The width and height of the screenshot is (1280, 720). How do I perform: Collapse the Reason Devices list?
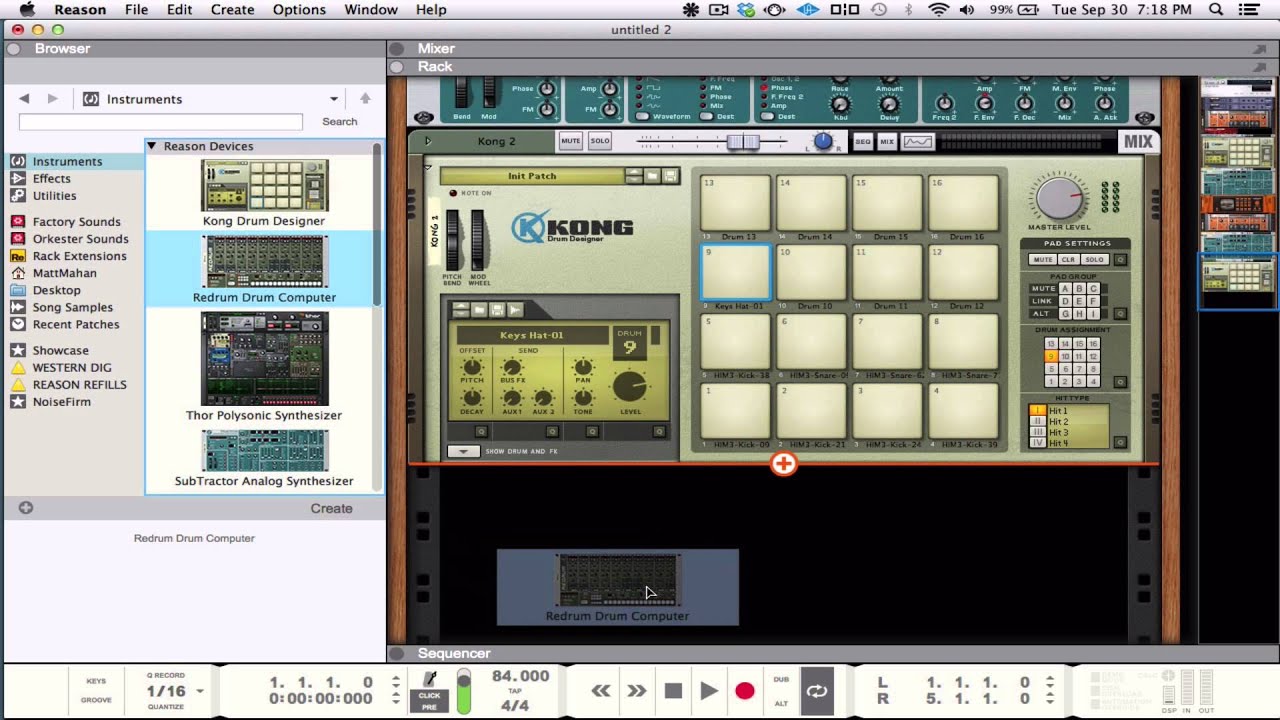pos(153,146)
